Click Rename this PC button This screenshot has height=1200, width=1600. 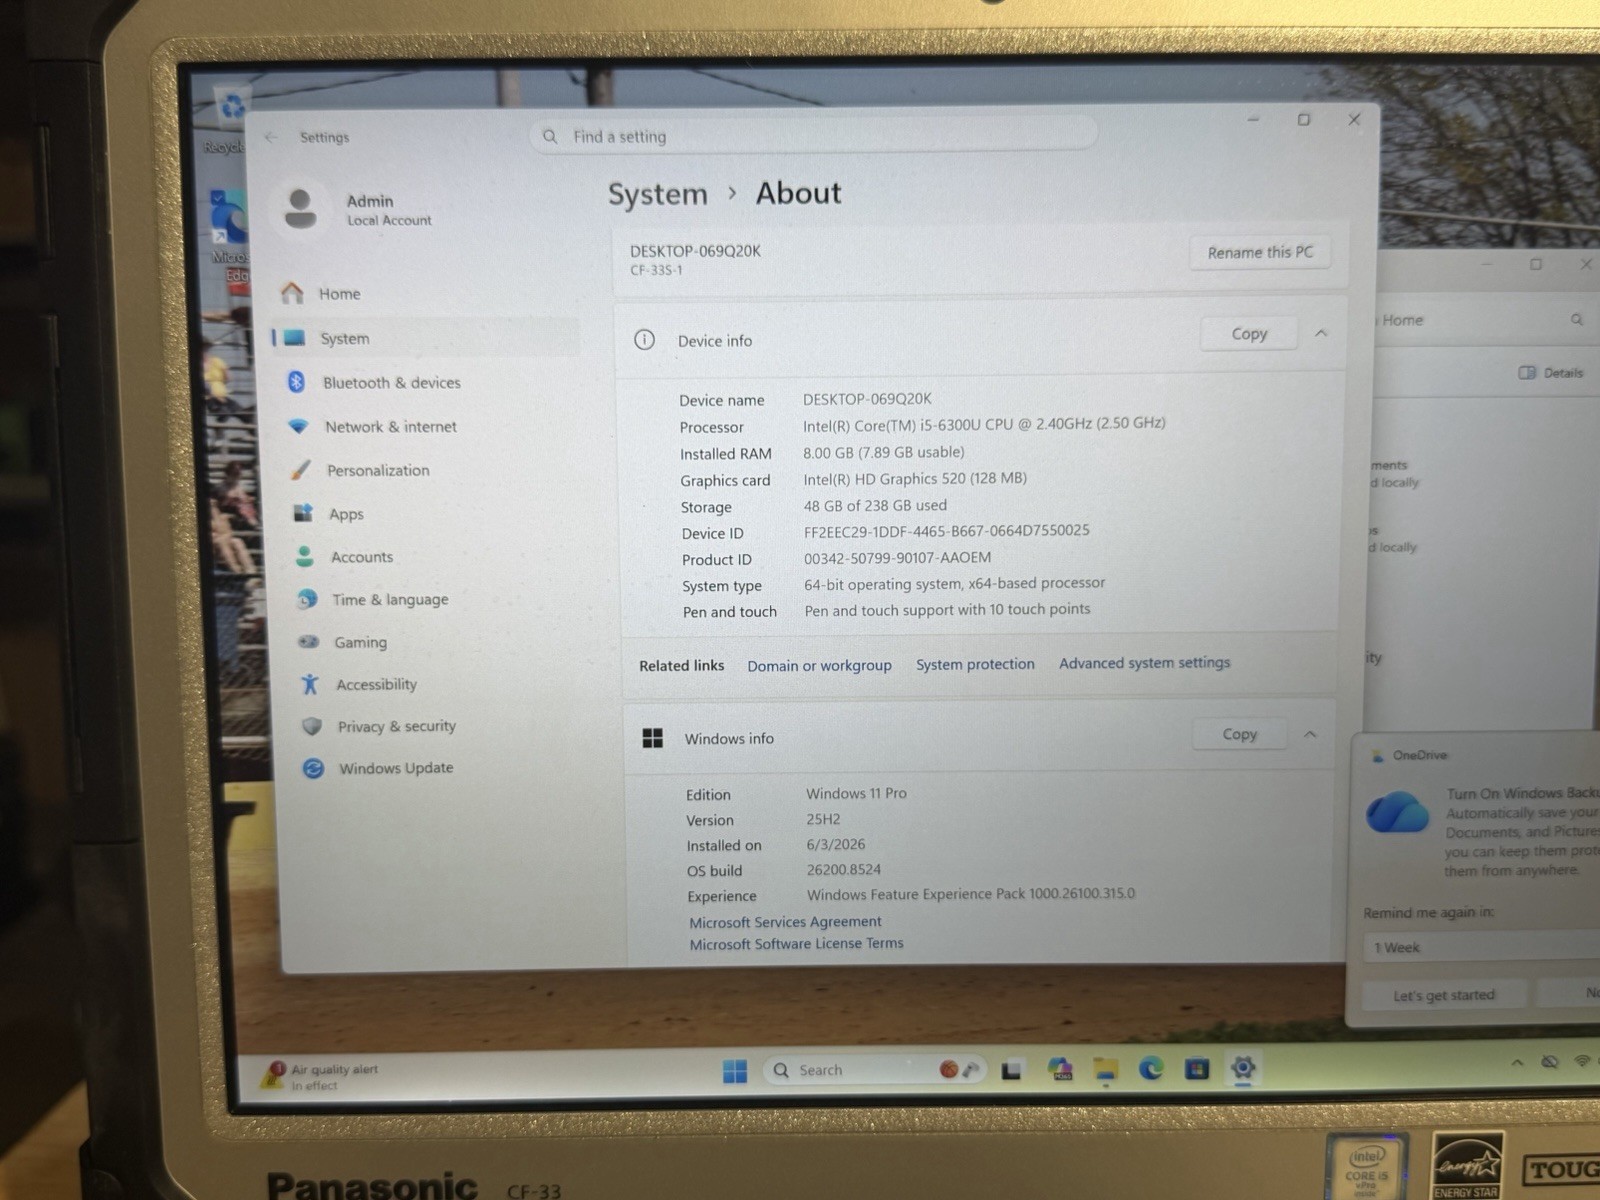tap(1260, 252)
